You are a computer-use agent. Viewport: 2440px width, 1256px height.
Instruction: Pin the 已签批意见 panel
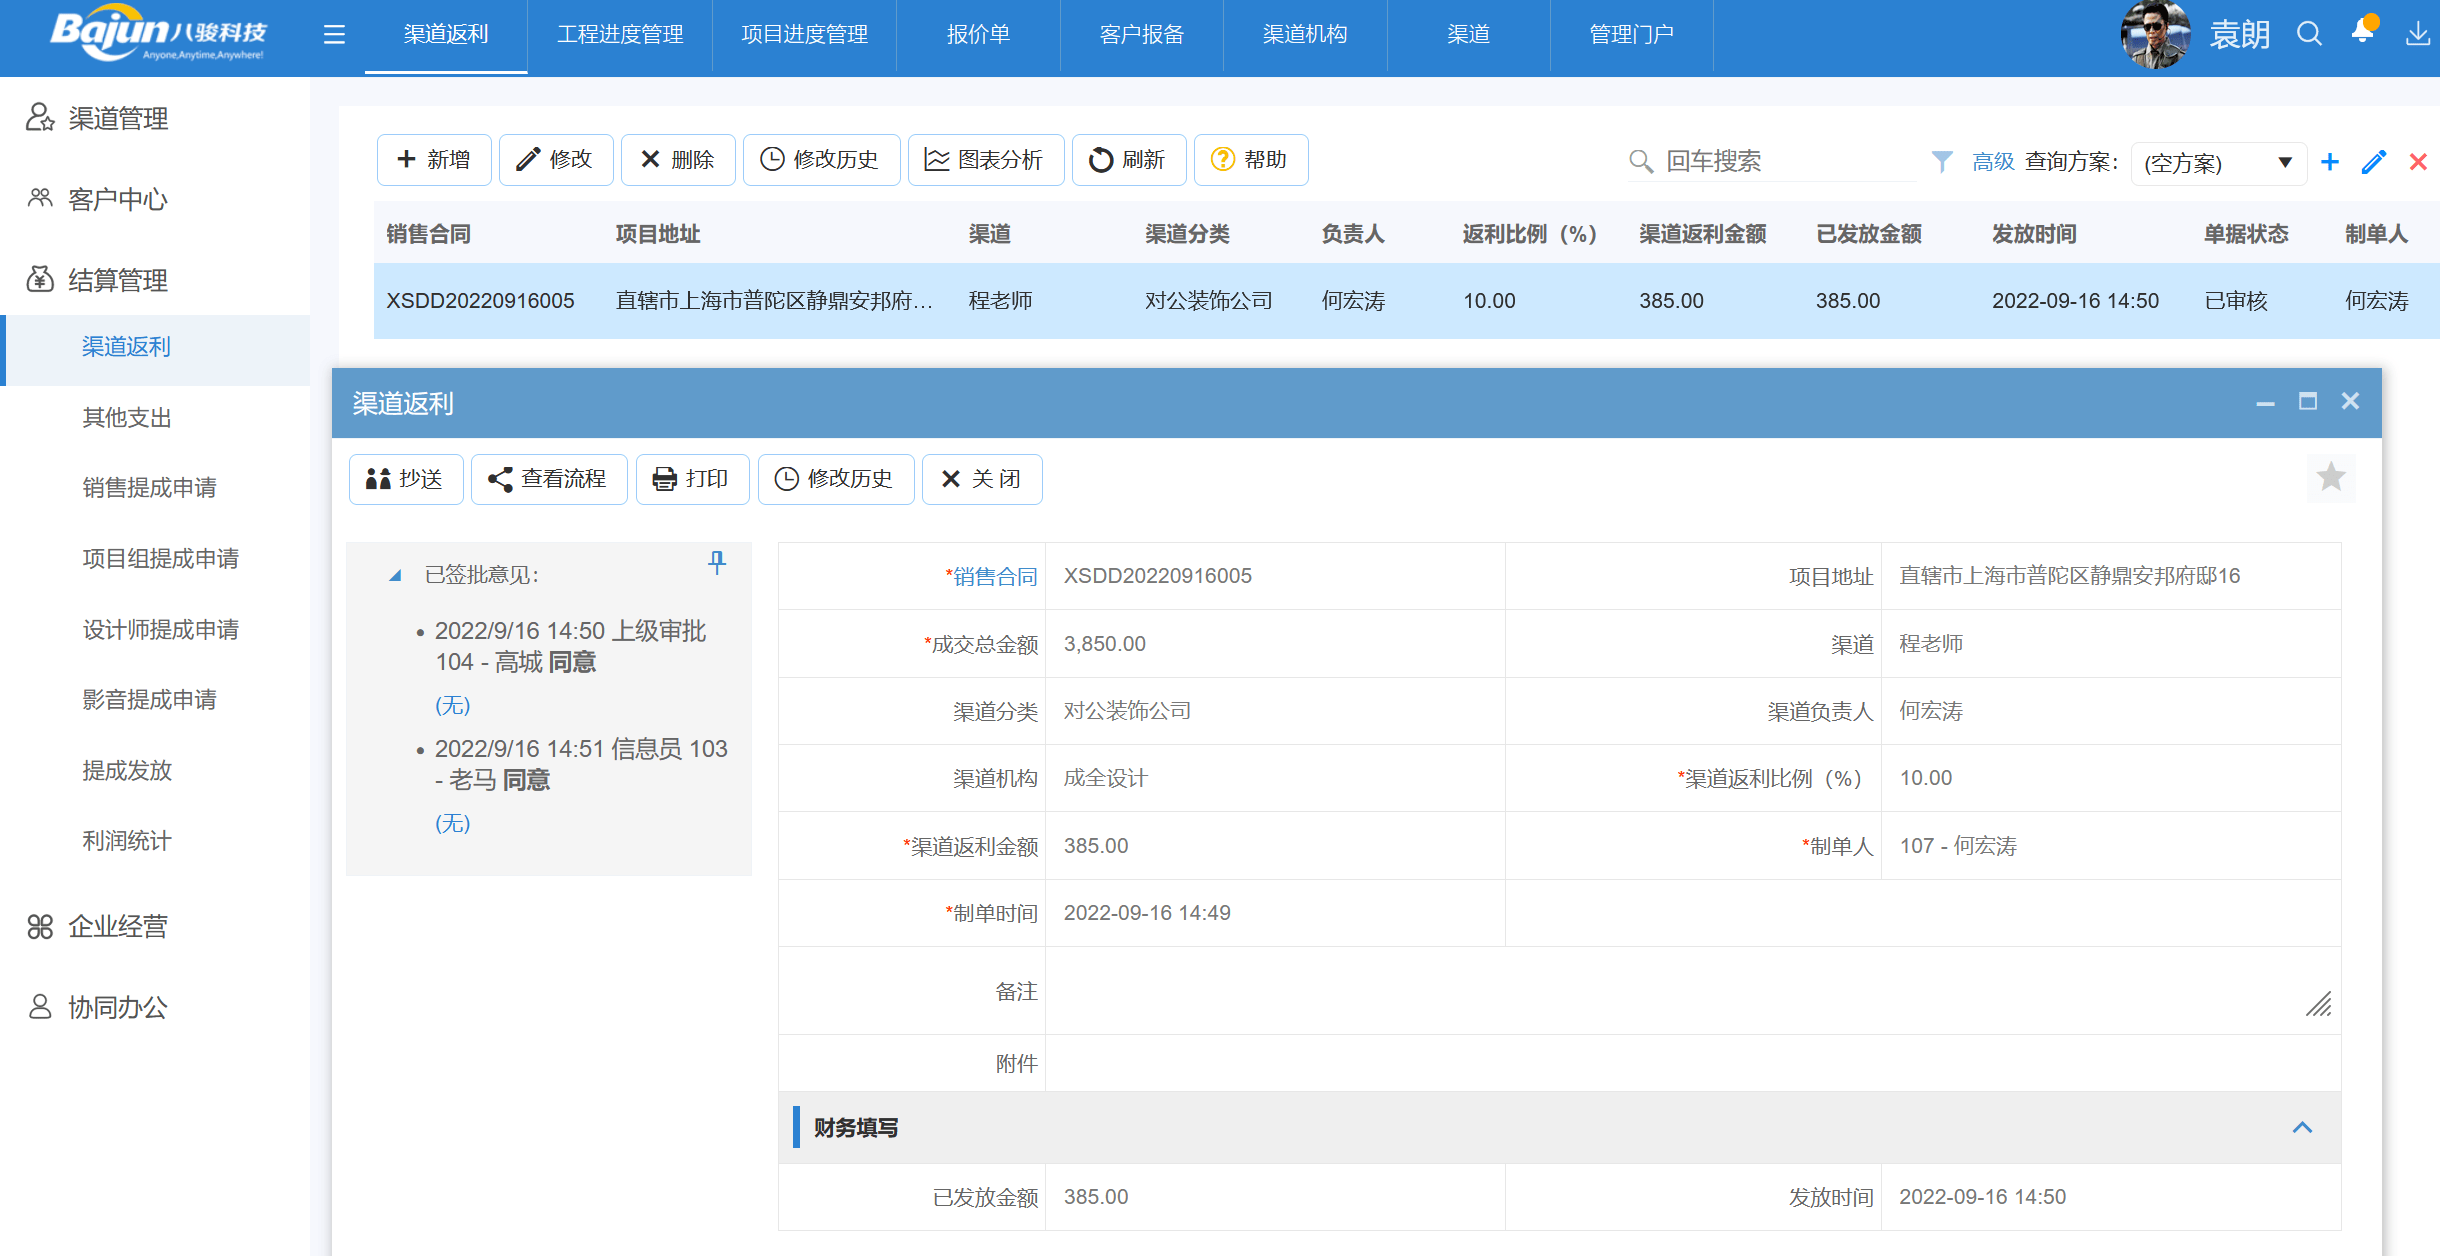point(718,563)
